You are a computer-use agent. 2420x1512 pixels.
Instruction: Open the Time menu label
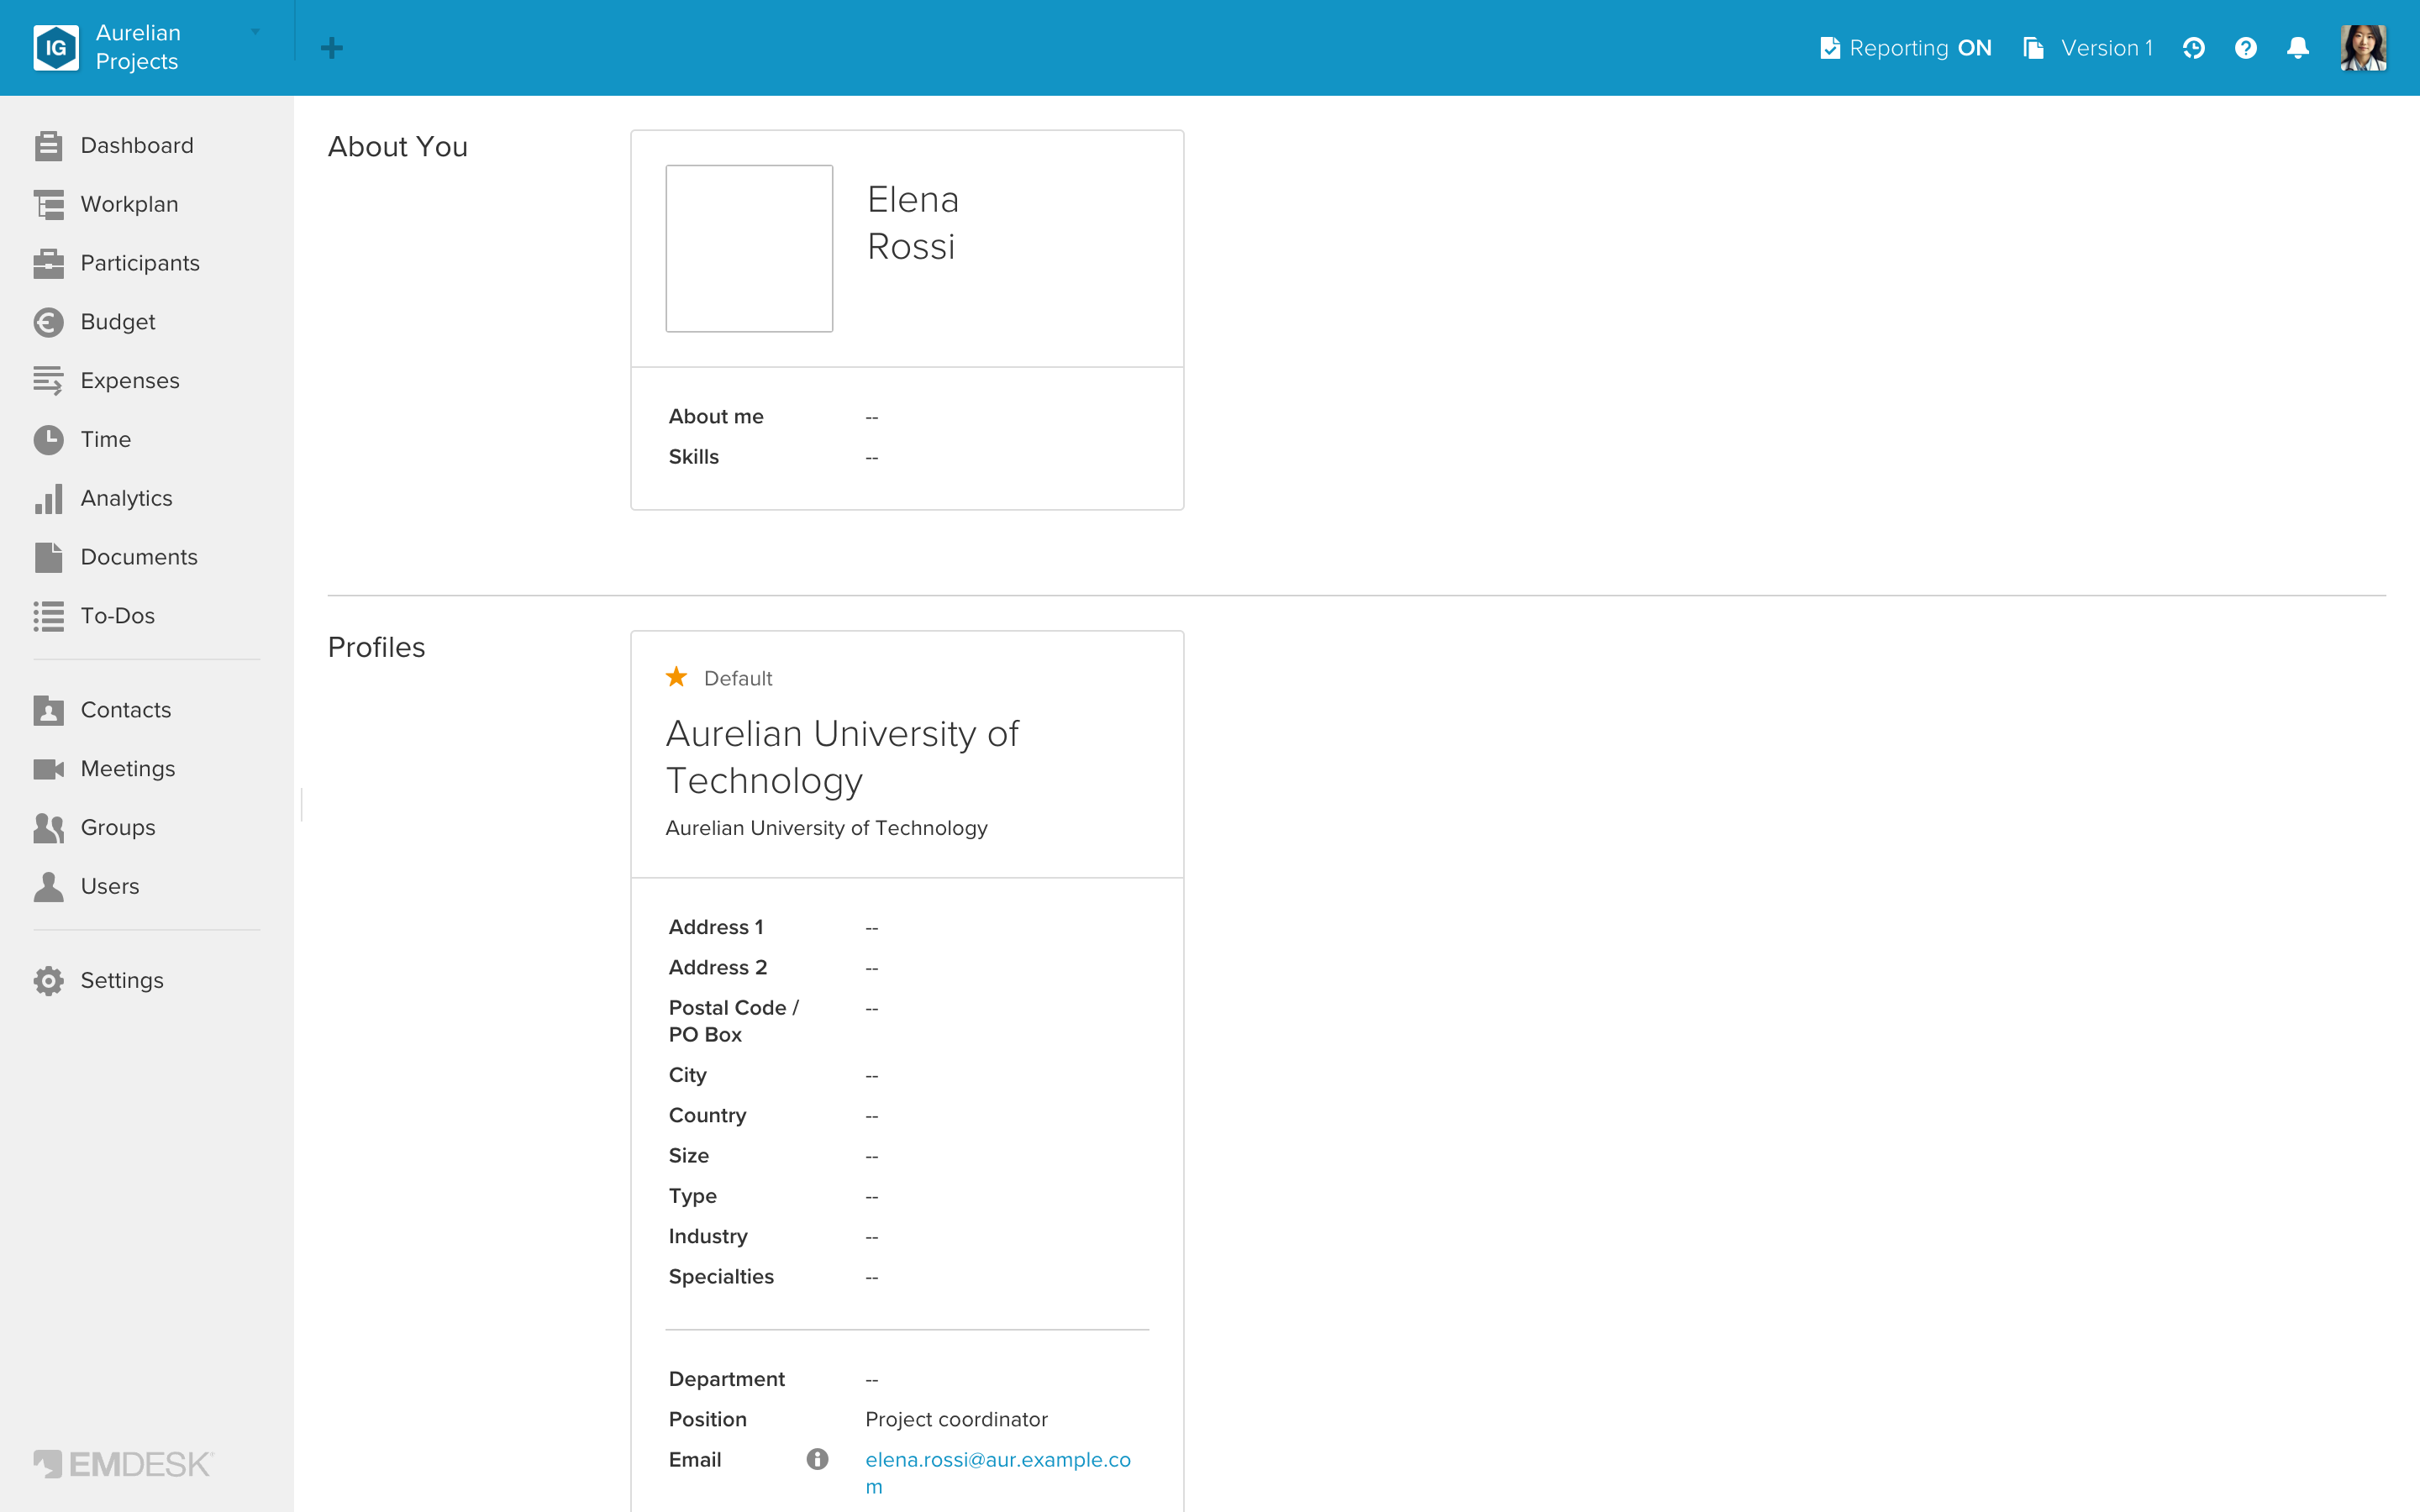point(106,440)
